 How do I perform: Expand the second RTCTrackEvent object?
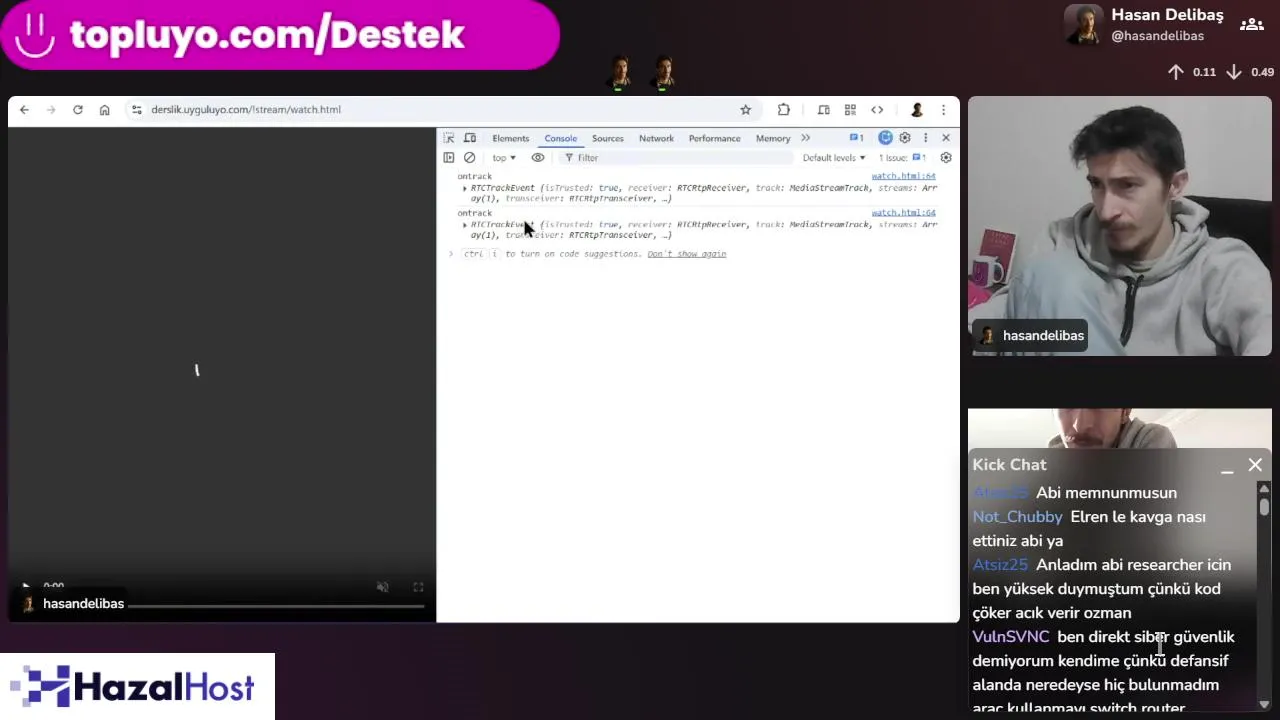click(x=464, y=225)
